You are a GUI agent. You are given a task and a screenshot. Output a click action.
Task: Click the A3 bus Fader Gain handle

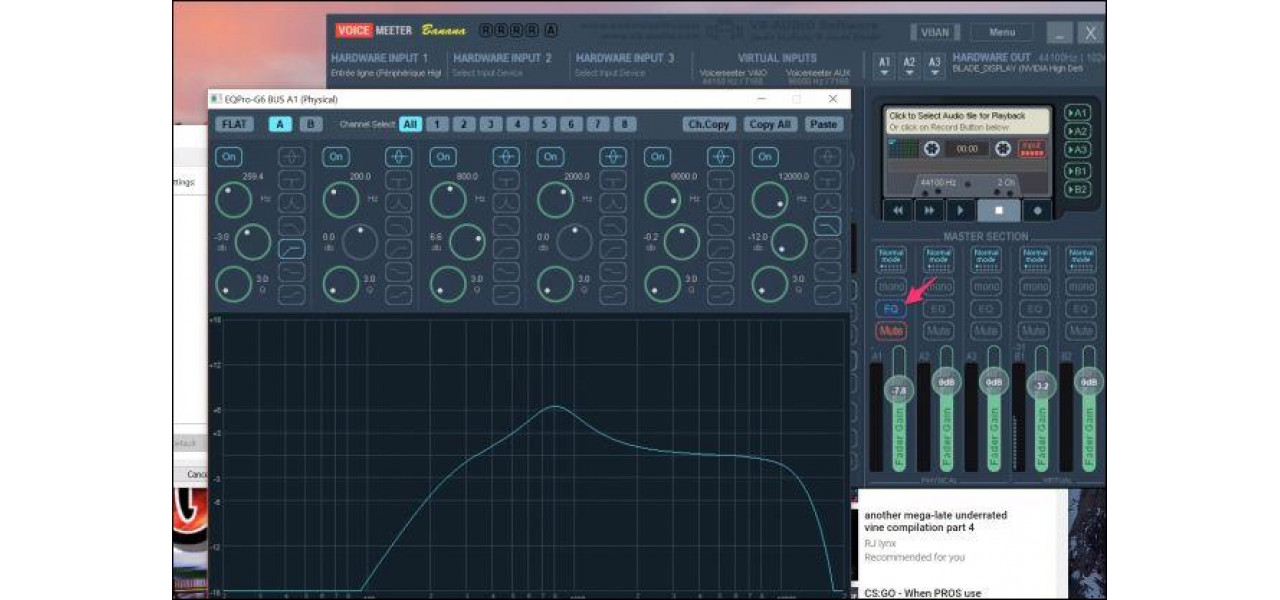[x=994, y=382]
